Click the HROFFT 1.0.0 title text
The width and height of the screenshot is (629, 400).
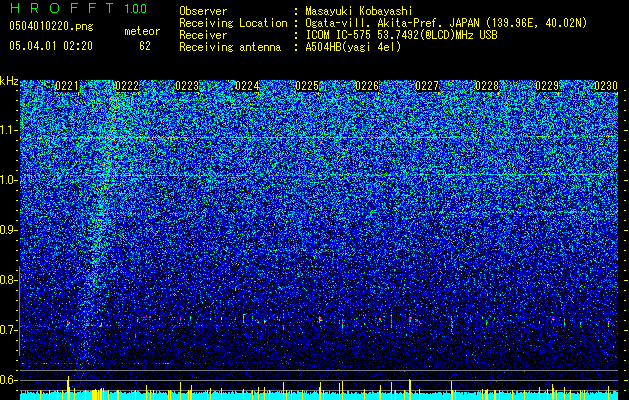point(78,8)
